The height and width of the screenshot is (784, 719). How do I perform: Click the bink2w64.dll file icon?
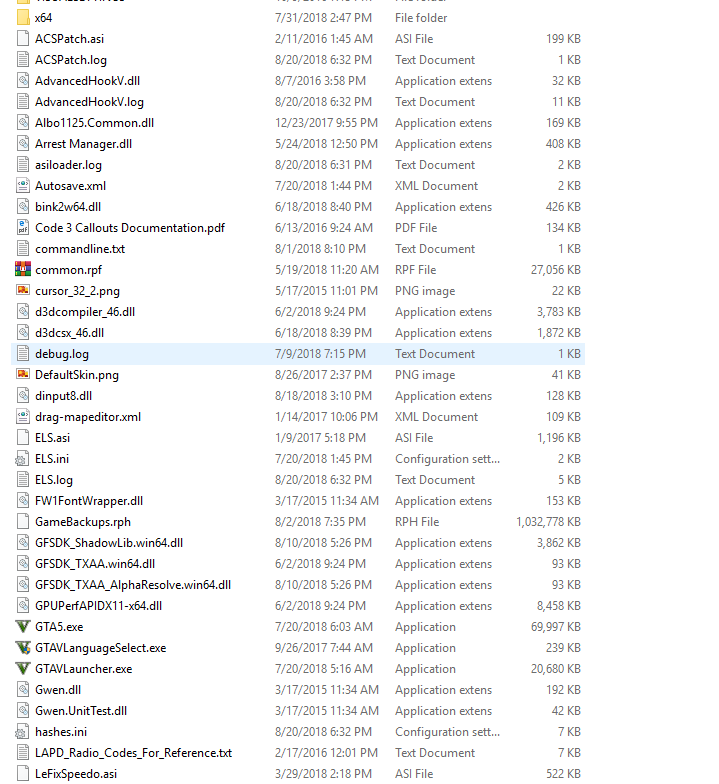[23, 207]
